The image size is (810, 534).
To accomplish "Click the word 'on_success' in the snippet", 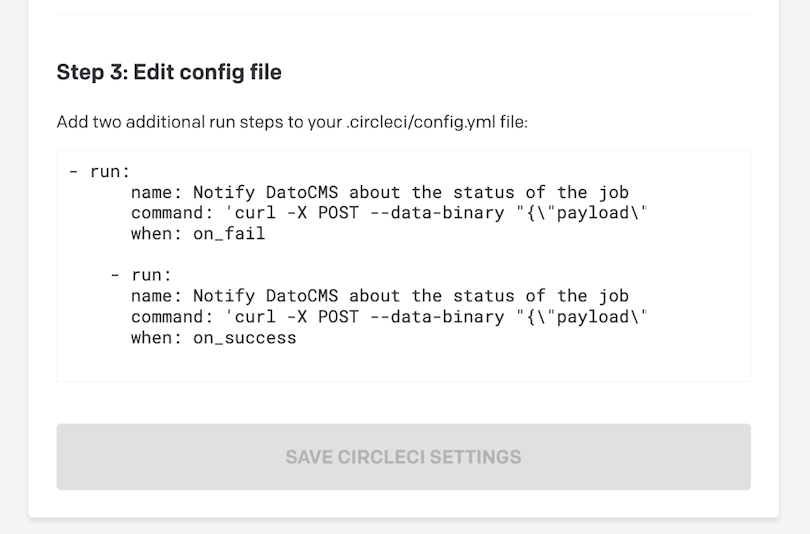I will click(x=245, y=338).
